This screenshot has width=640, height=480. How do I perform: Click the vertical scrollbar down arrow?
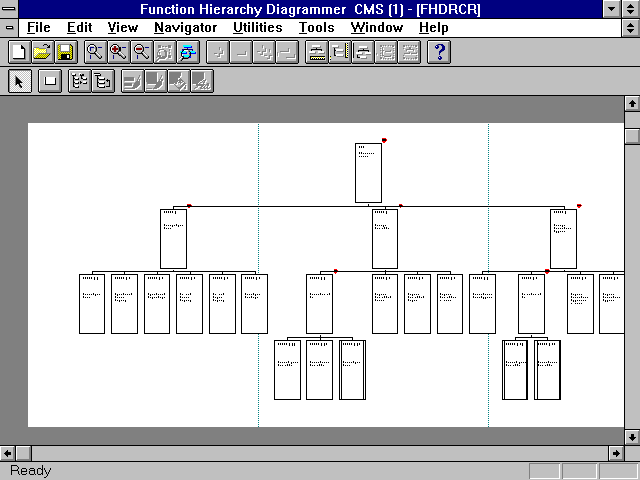(x=631, y=437)
